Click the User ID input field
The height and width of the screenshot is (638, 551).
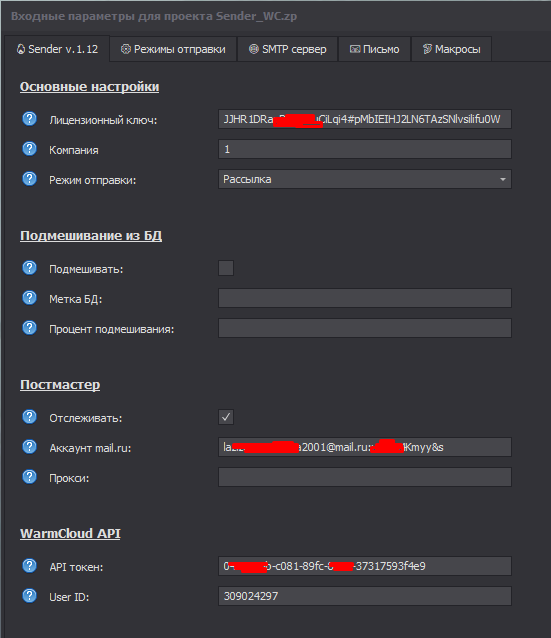pos(365,596)
